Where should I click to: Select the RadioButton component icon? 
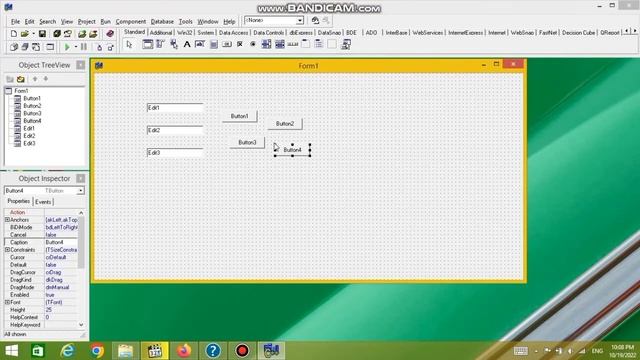253,44
